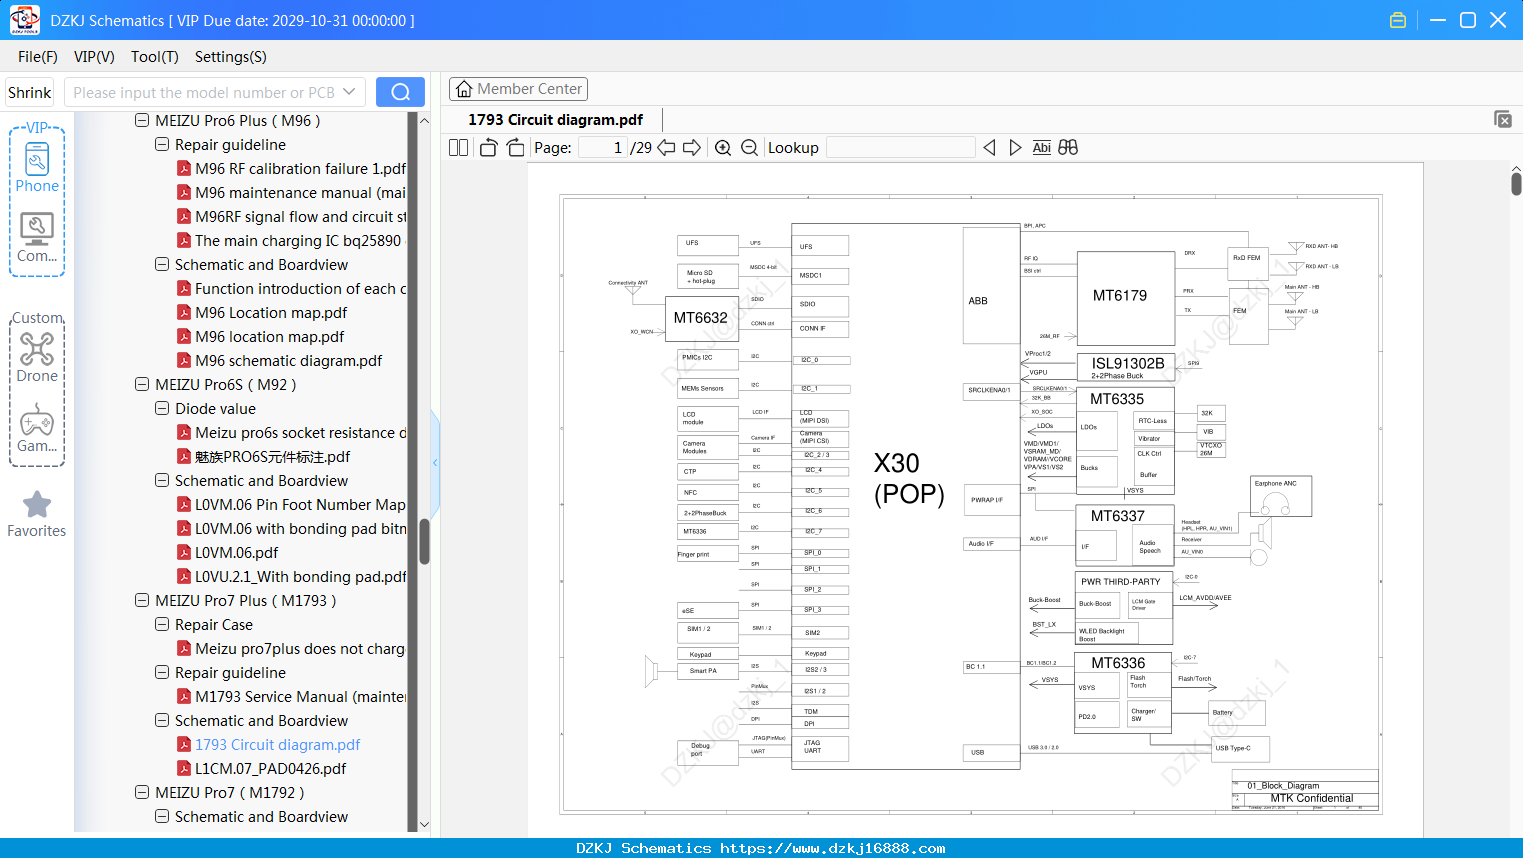Click the tree panel scroll-down arrow

pos(424,824)
